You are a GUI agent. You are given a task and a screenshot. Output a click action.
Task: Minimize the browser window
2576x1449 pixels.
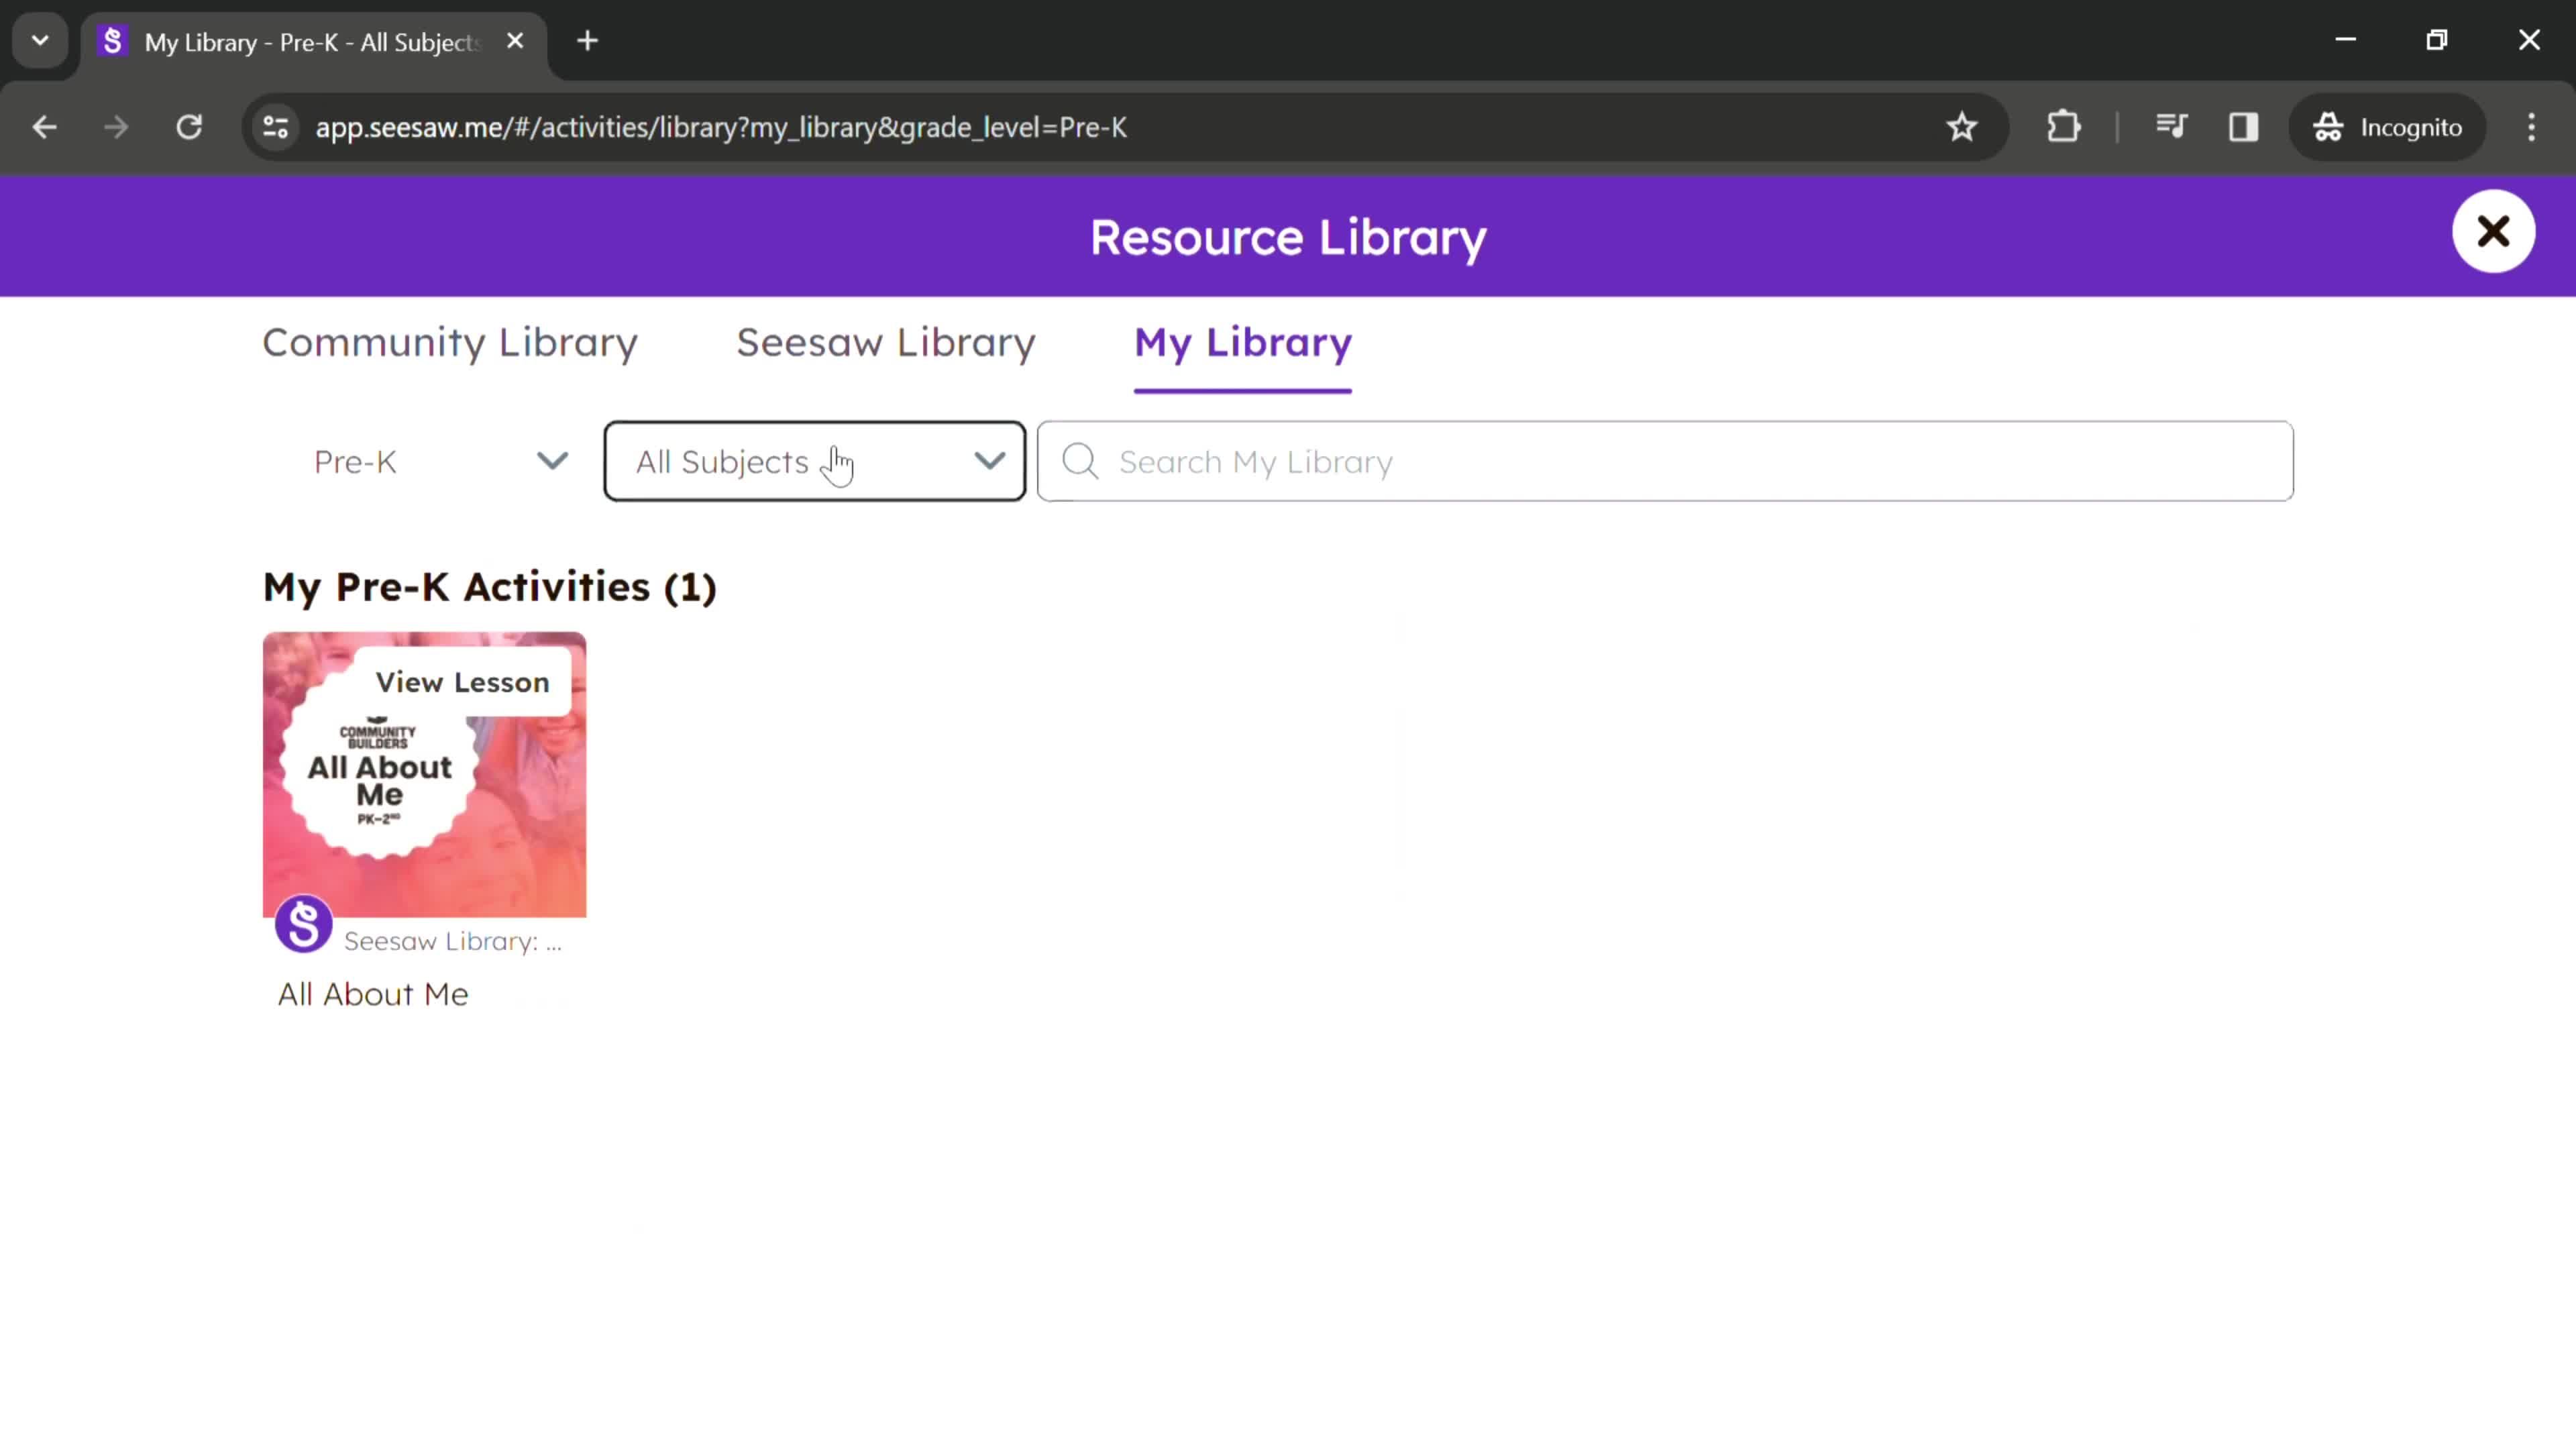2345,40
